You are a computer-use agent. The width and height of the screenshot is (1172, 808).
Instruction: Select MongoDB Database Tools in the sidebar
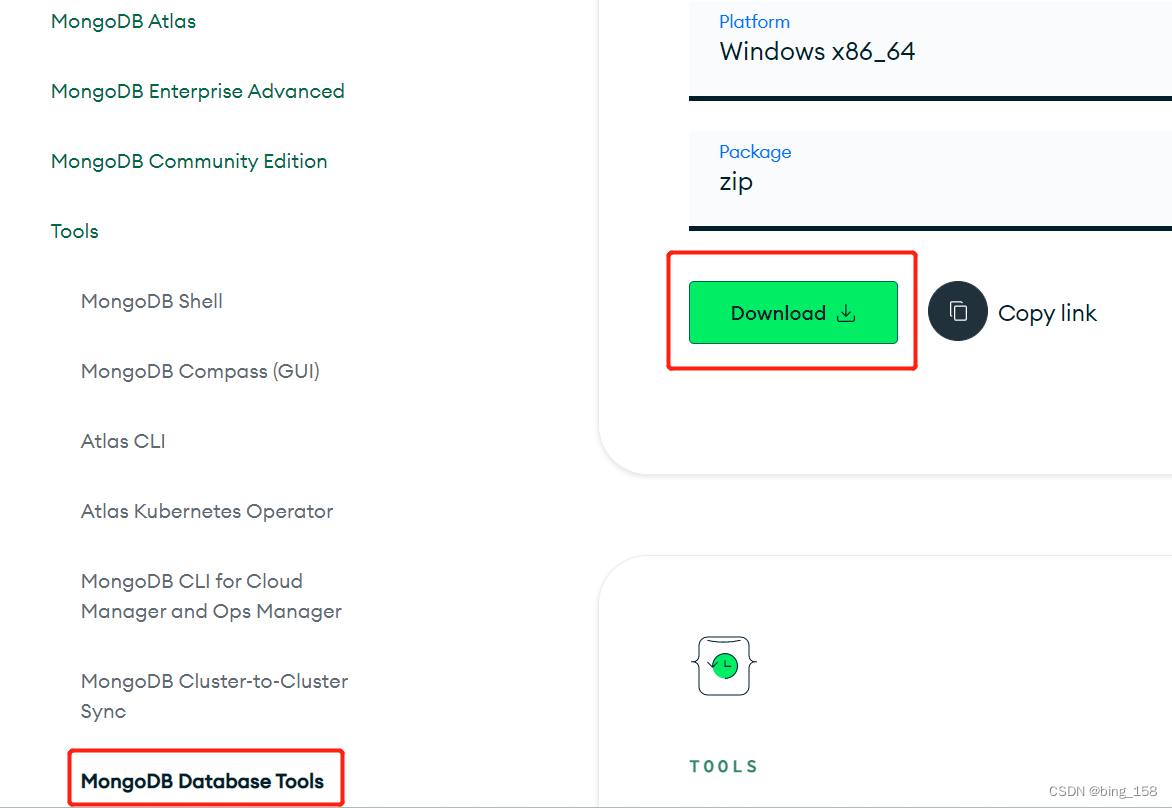tap(205, 780)
